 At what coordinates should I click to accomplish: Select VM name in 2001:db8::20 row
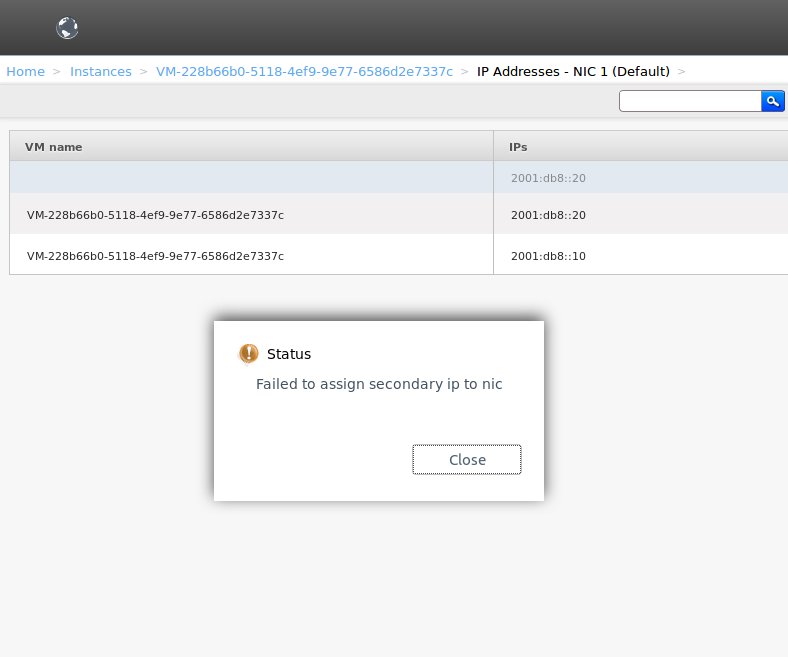point(155,215)
